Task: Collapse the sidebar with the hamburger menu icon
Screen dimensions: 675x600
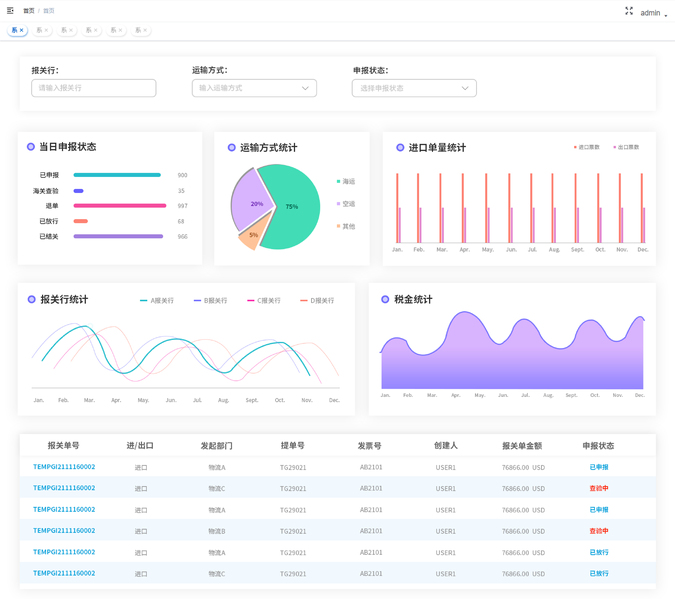Action: point(10,10)
